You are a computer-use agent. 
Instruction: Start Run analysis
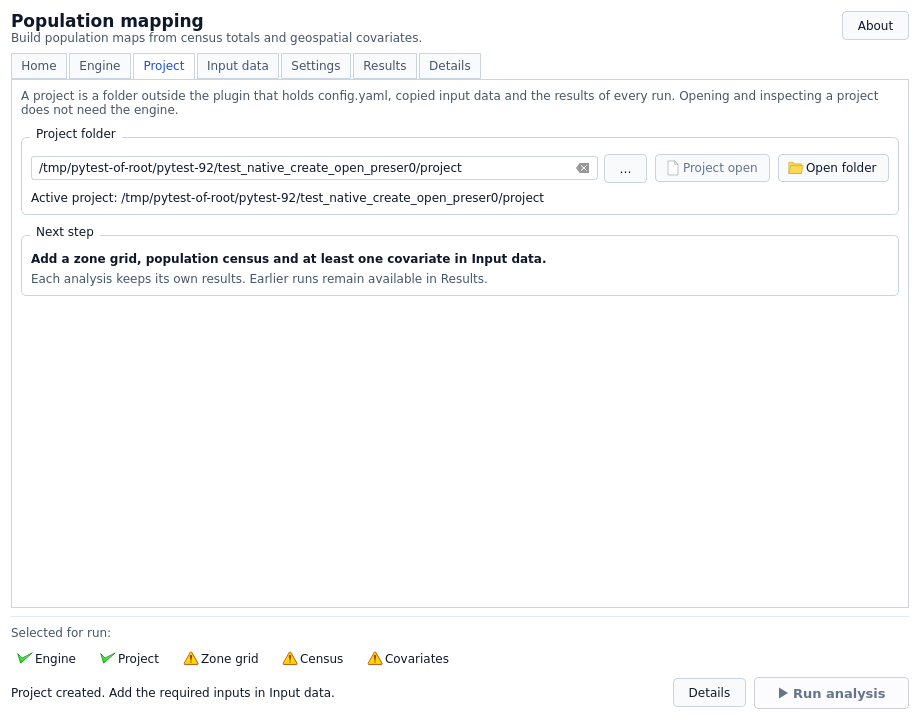(x=831, y=693)
